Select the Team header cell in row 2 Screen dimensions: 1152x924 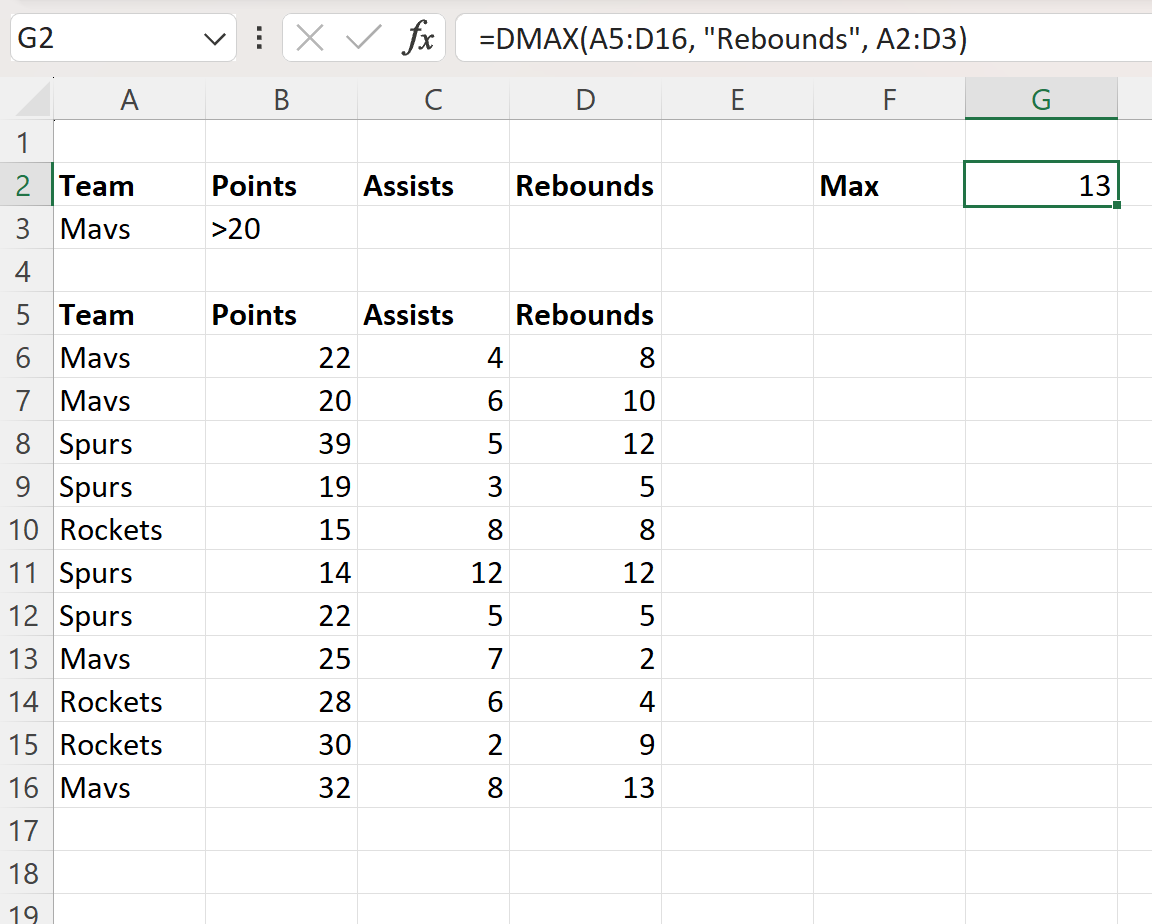(x=129, y=185)
